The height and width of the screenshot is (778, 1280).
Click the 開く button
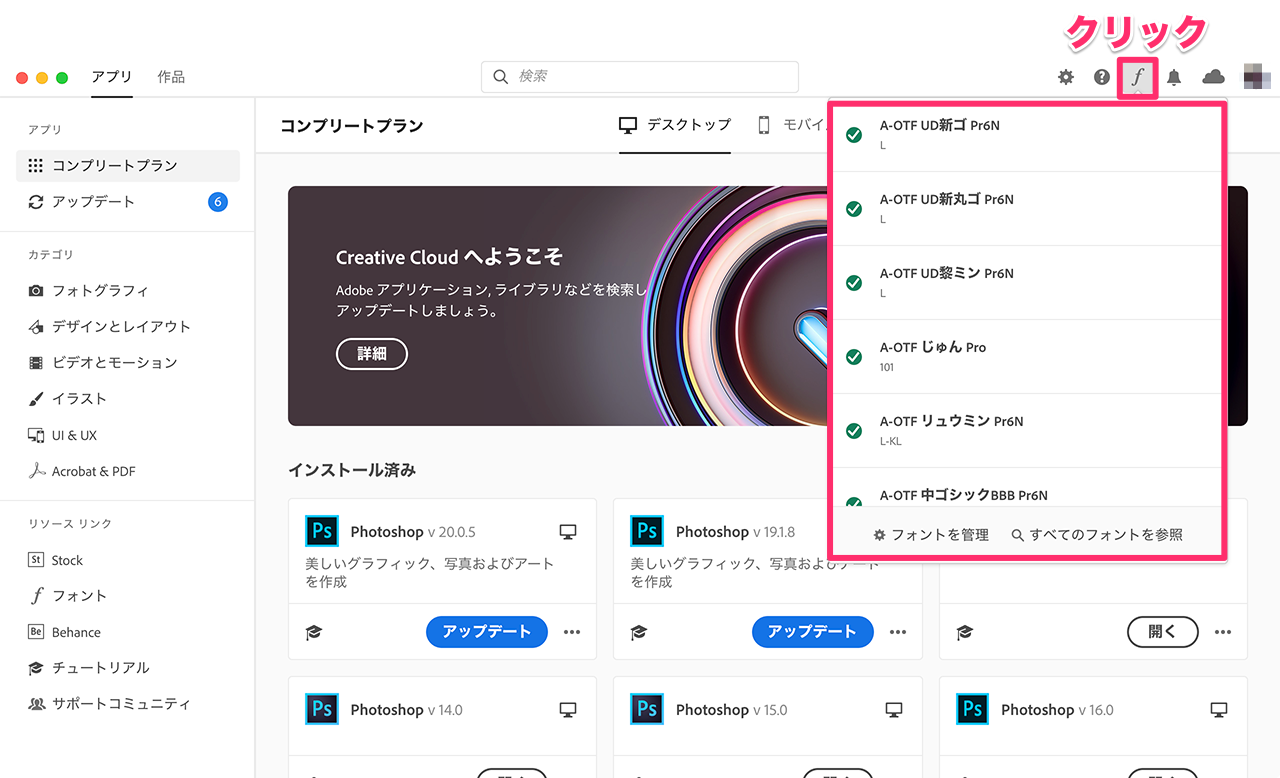pos(1163,632)
